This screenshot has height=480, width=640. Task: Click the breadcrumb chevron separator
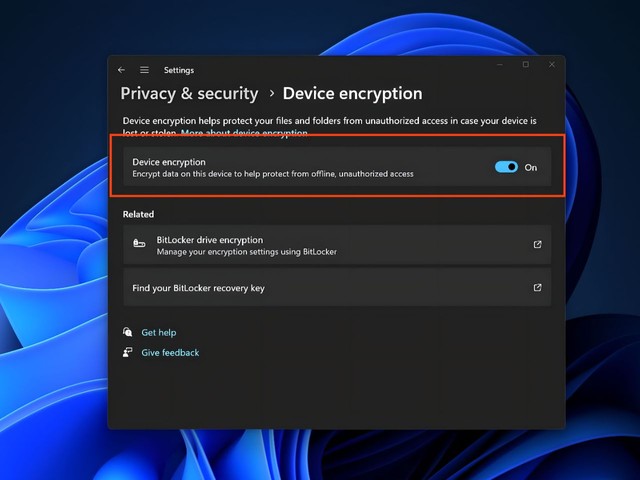pos(271,94)
